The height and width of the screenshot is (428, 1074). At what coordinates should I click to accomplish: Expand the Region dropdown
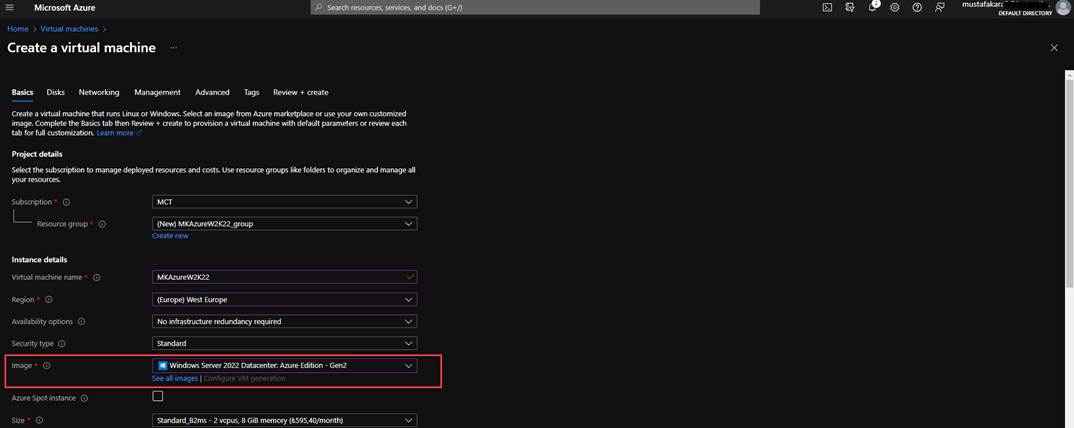pos(284,299)
